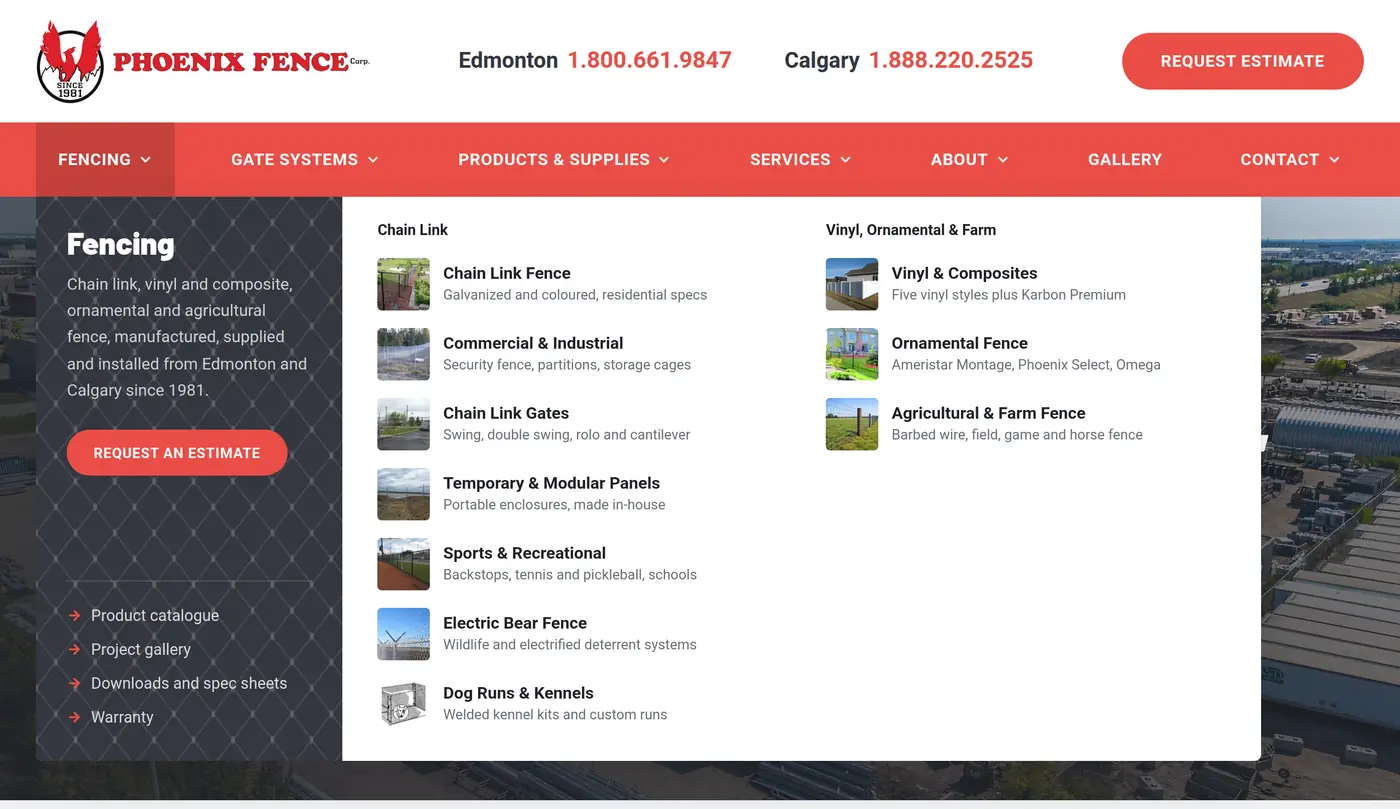The width and height of the screenshot is (1400, 809).
Task: Open the Dog Runs & Kennels title link
Action: pos(519,693)
